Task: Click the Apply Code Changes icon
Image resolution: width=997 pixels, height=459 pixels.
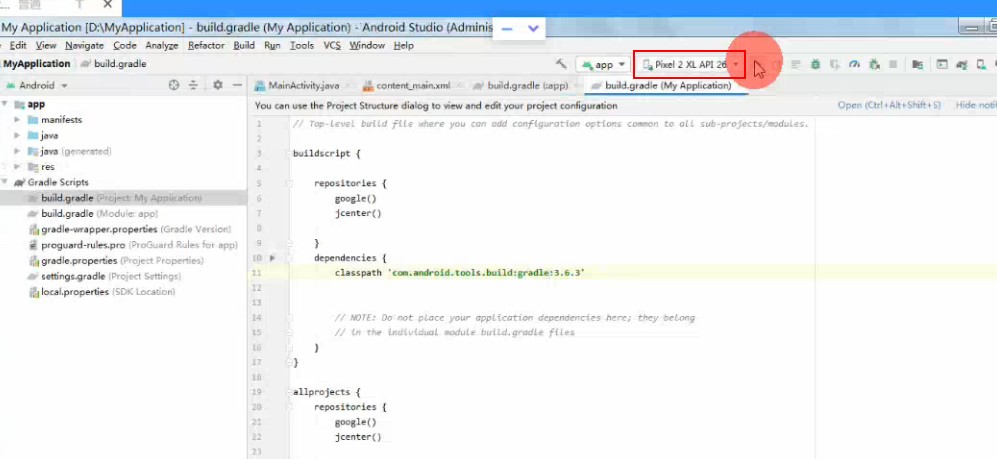Action: point(796,64)
